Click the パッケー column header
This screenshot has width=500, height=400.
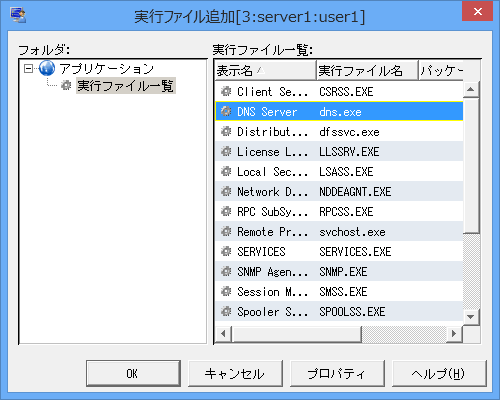pos(441,70)
